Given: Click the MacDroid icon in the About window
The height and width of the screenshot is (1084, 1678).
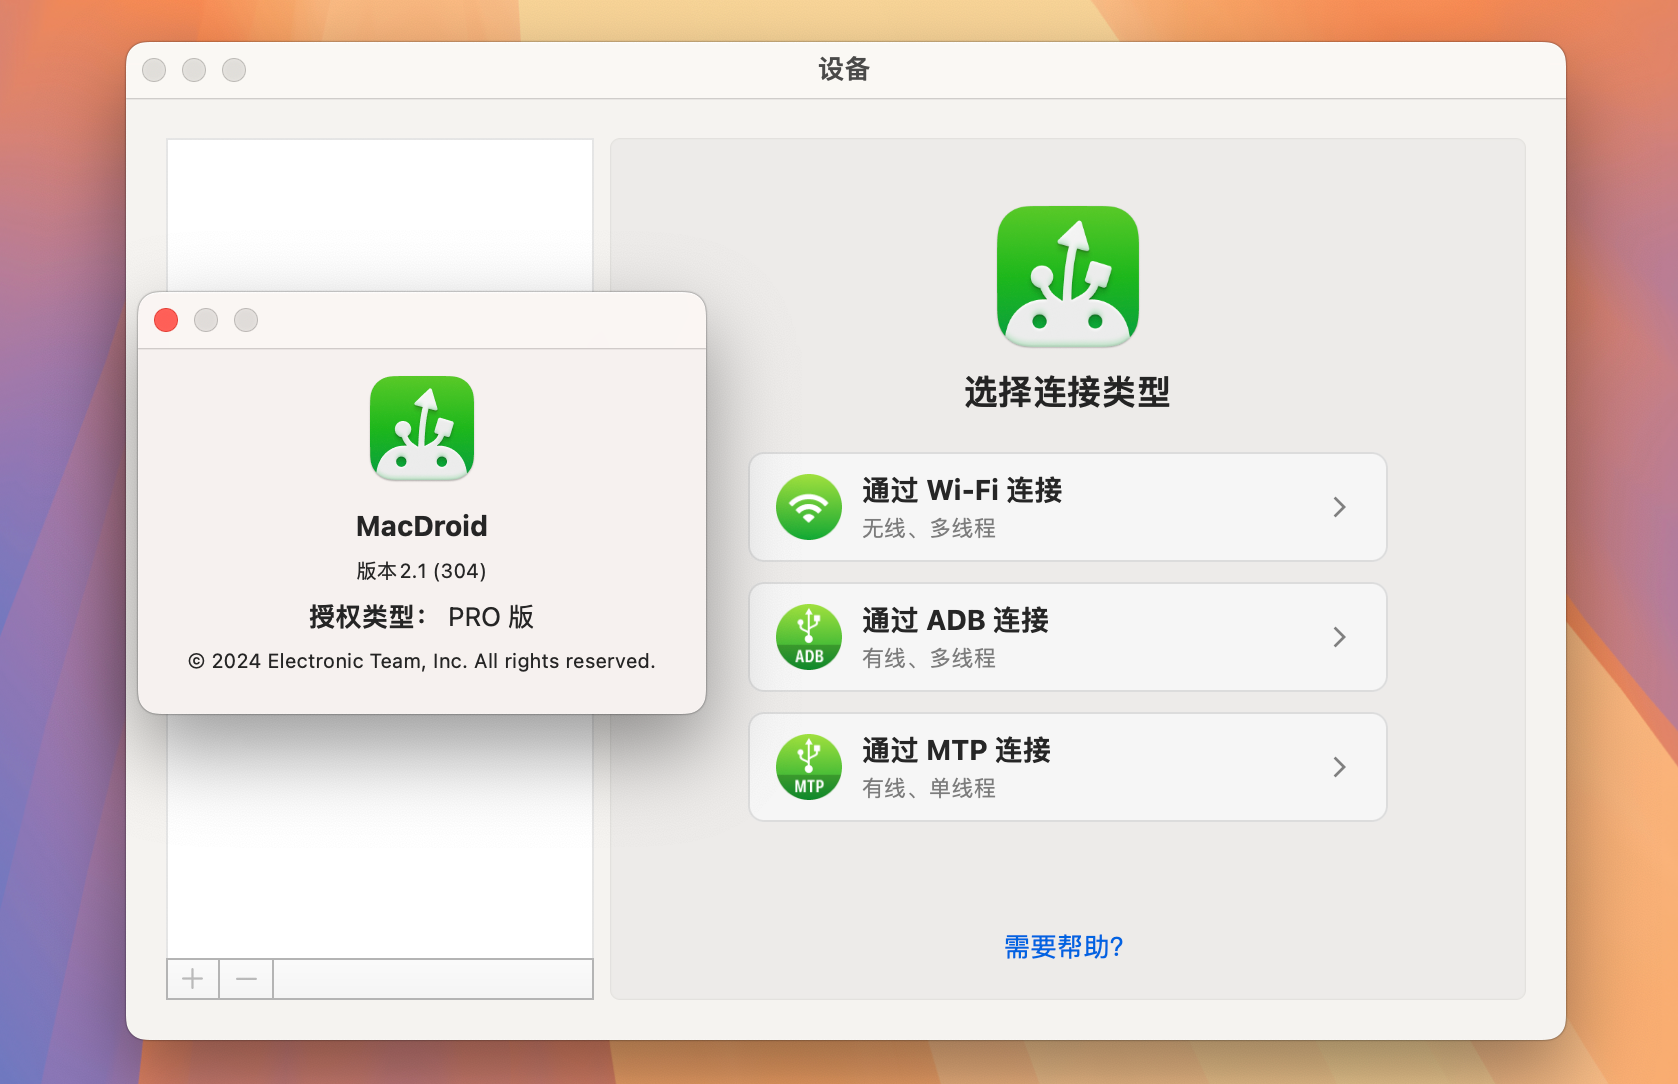Looking at the screenshot, I should 422,428.
